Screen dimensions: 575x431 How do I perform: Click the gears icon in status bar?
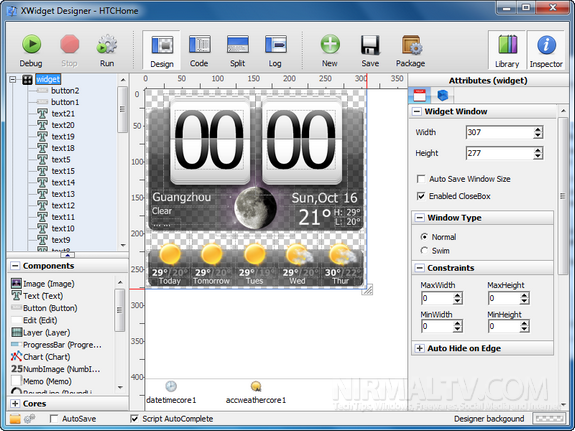coord(30,419)
